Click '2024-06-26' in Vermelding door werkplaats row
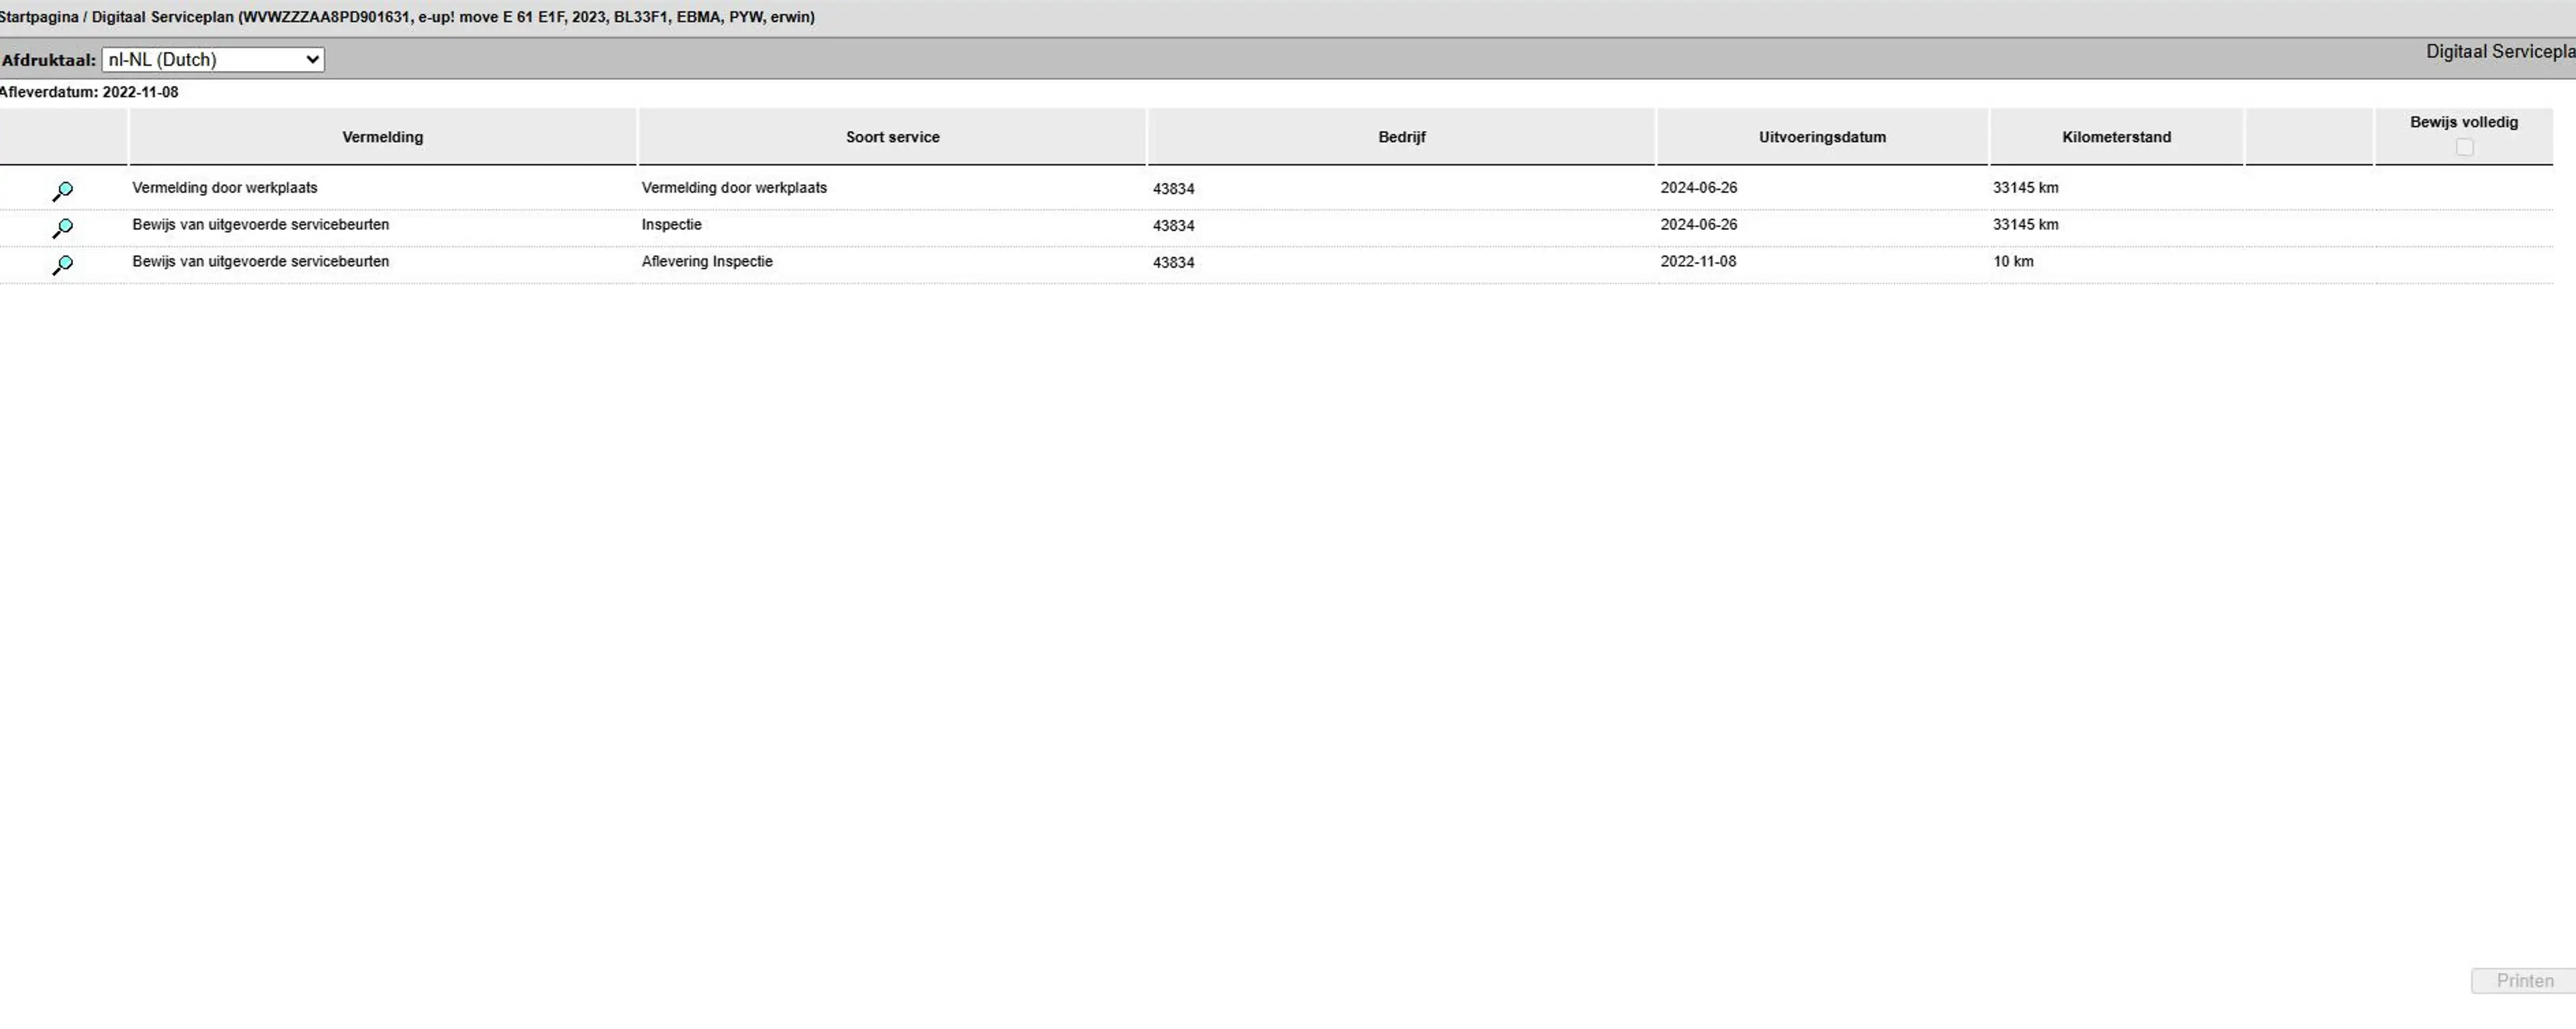 click(x=1698, y=187)
